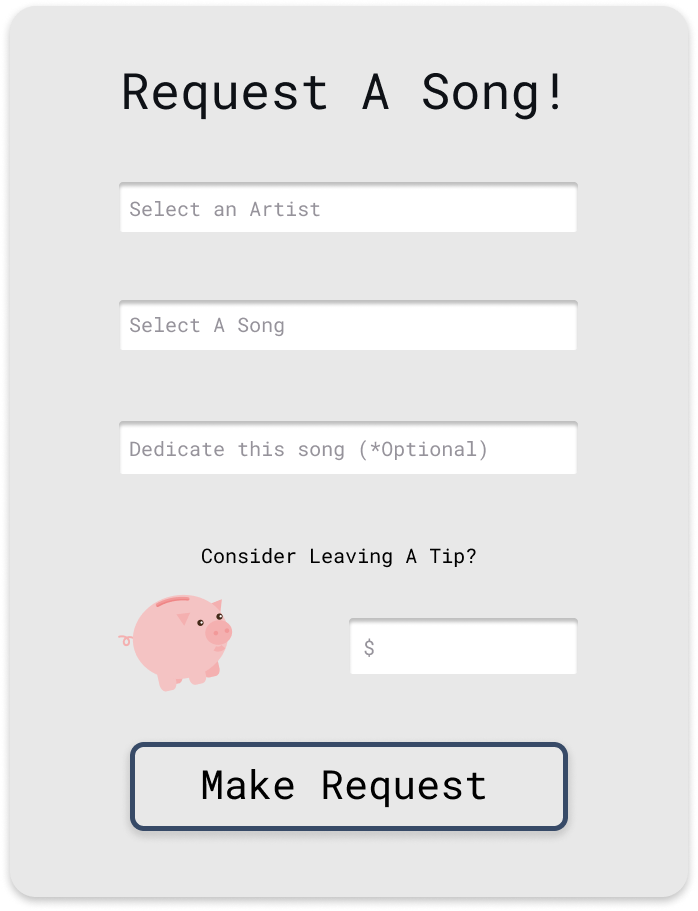Select the Artist placeholder text
This screenshot has width=698, height=911.
coord(285,210)
